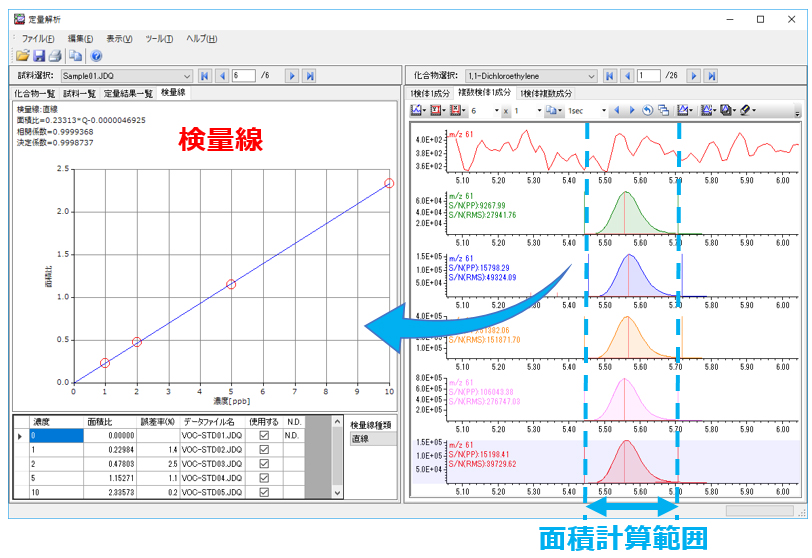Click the open file folder icon
This screenshot has height=558, width=812.
[x=23, y=56]
